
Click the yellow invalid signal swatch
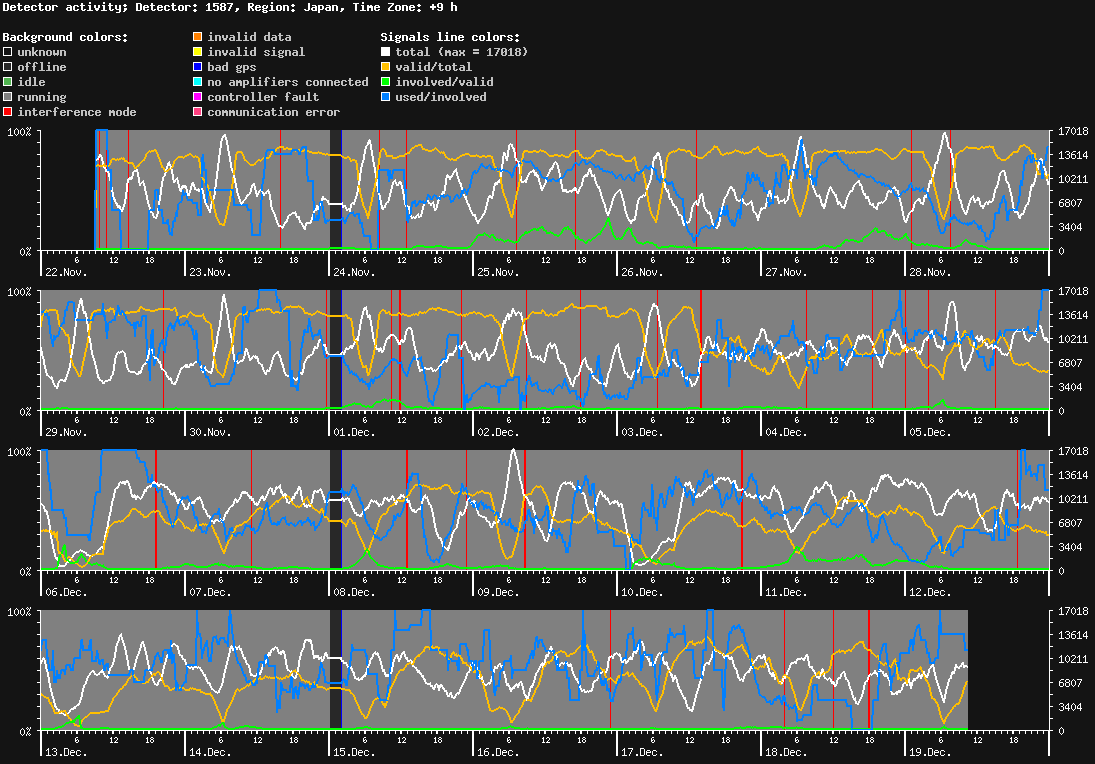pos(198,52)
